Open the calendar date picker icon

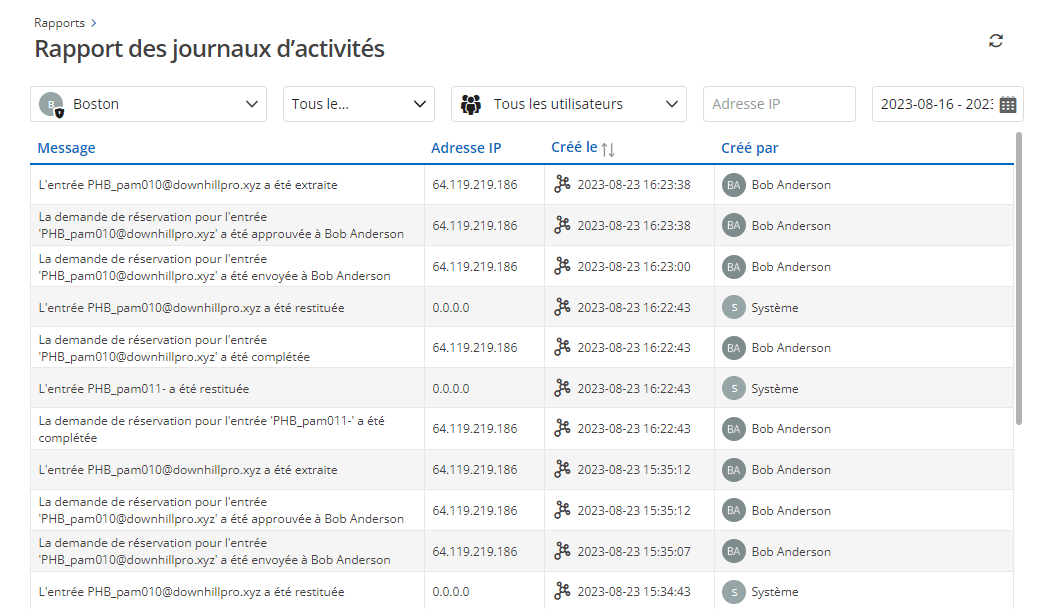point(1007,104)
